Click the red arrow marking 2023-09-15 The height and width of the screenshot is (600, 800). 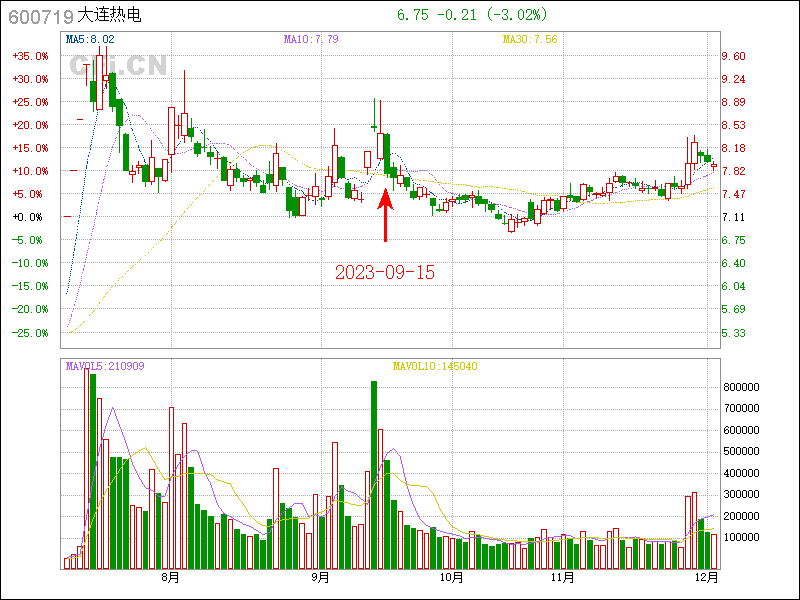387,216
